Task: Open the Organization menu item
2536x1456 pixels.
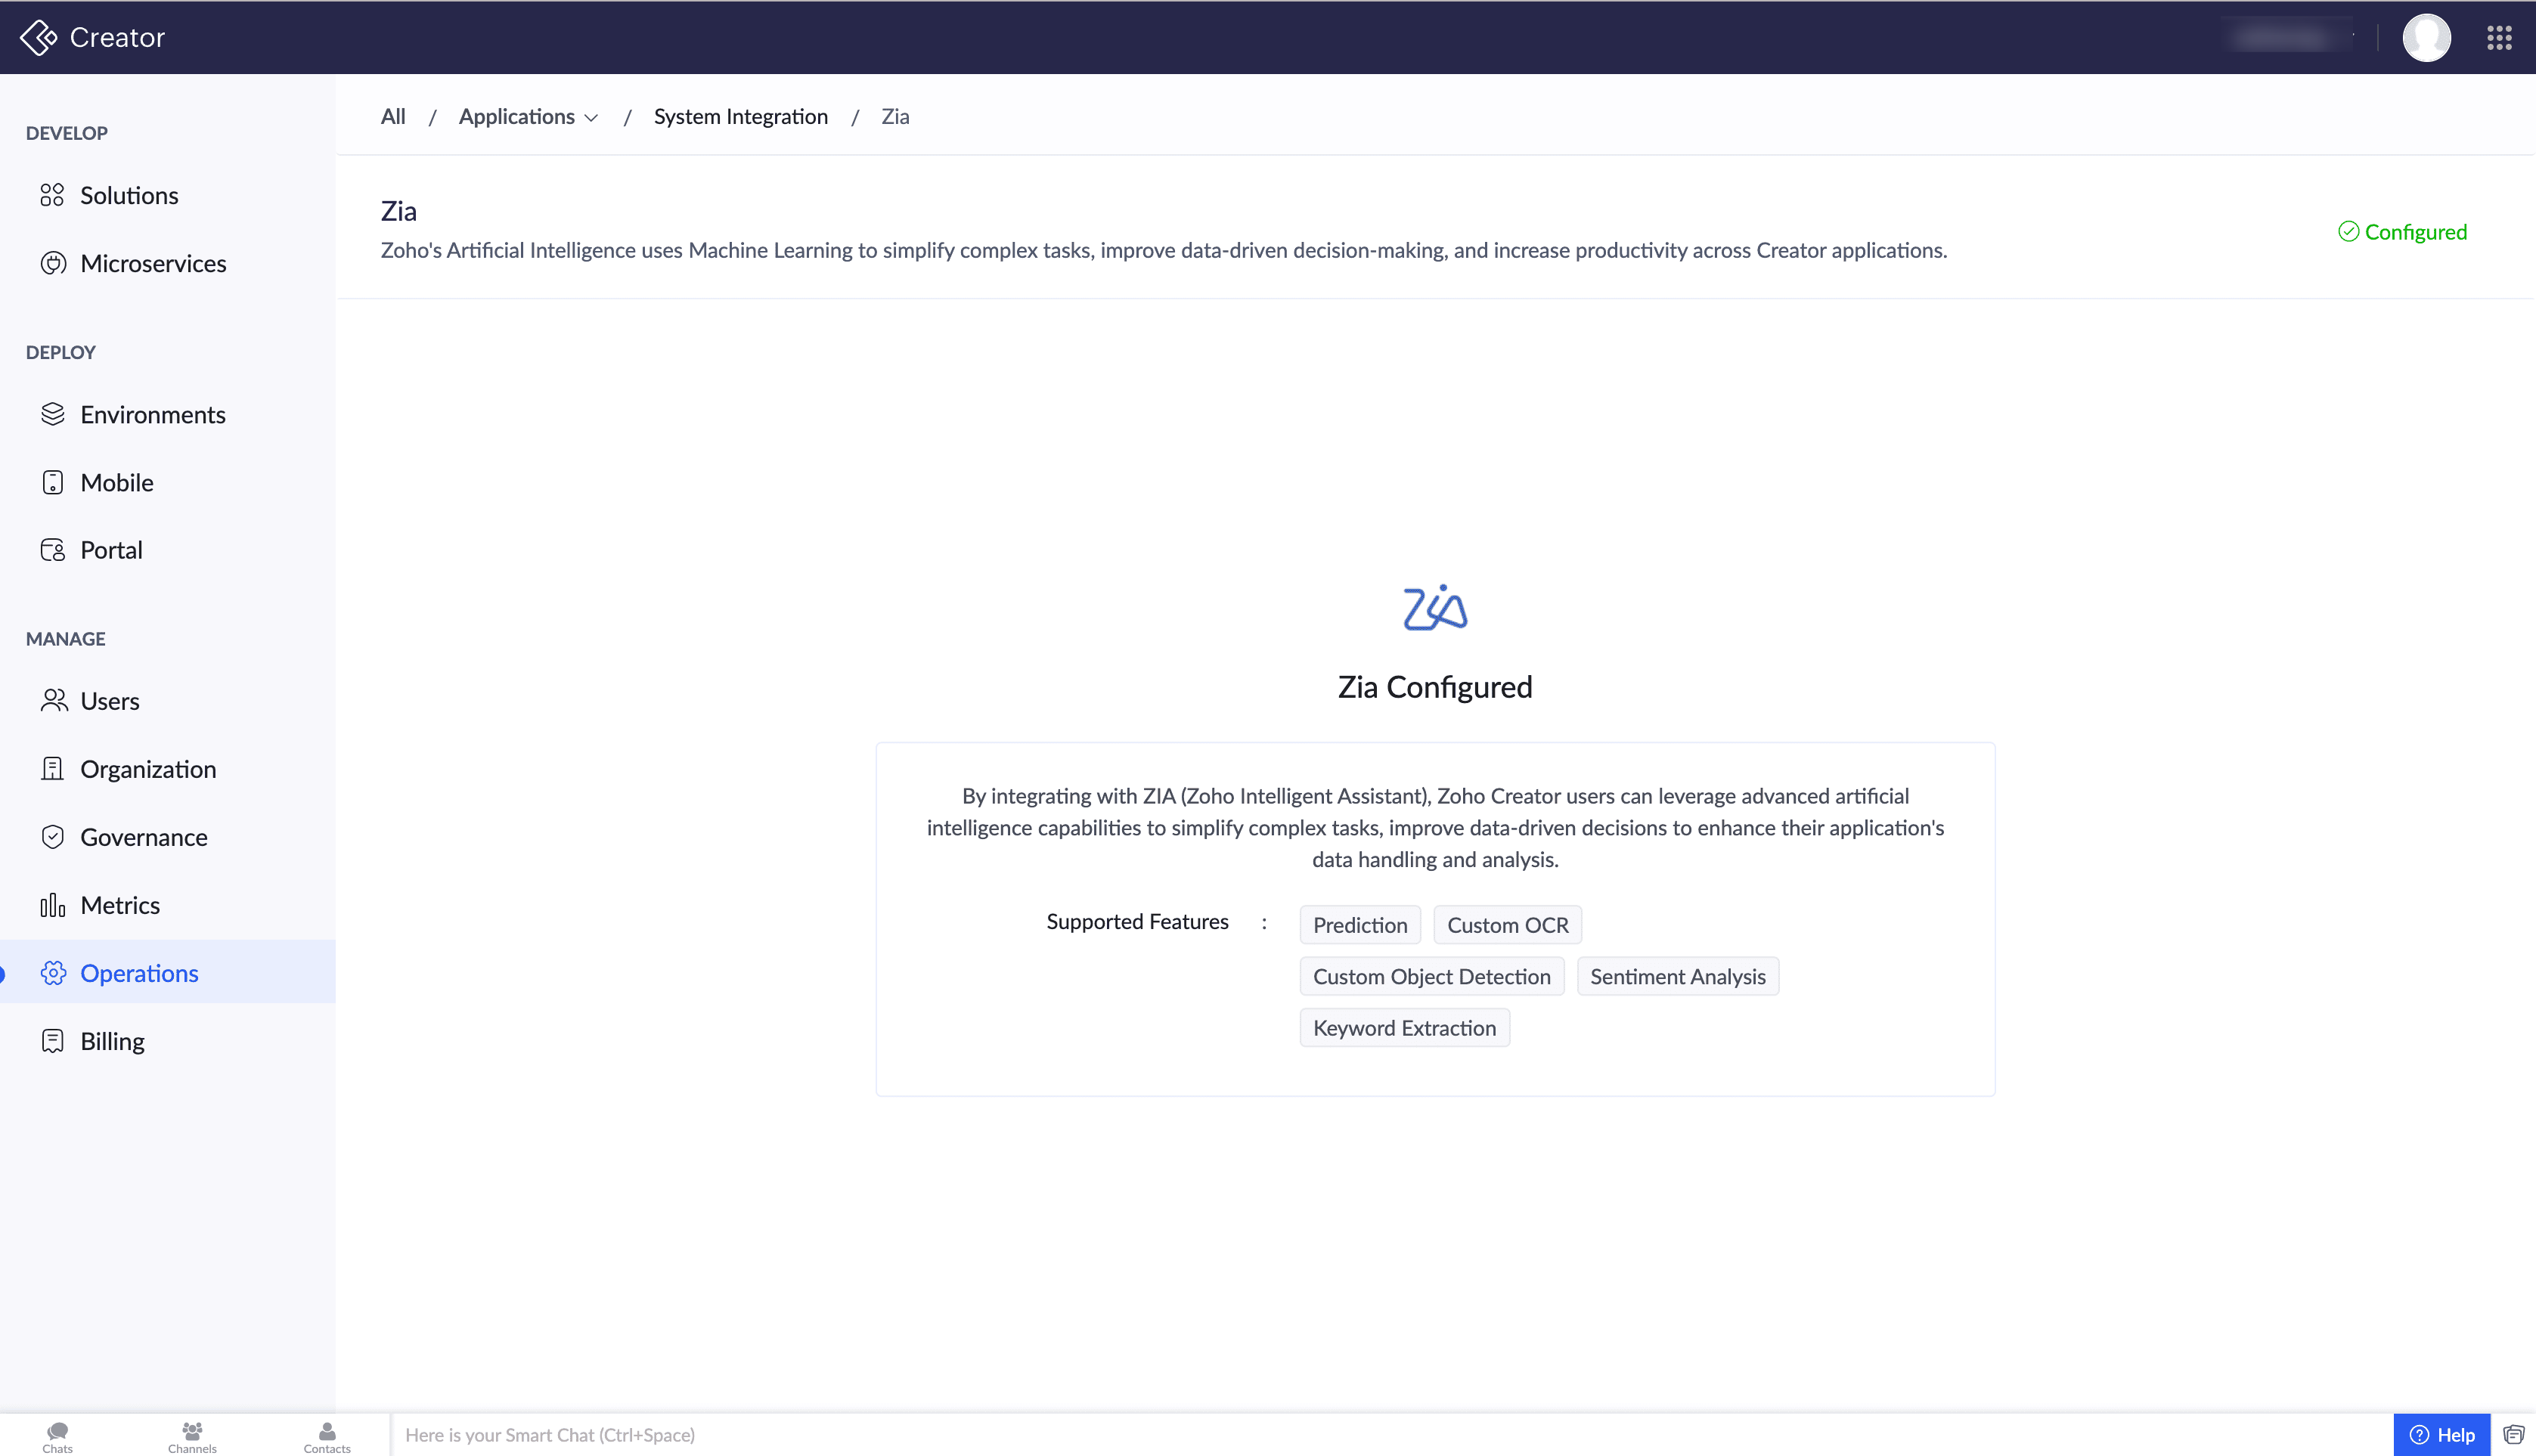Action: pyautogui.click(x=148, y=769)
